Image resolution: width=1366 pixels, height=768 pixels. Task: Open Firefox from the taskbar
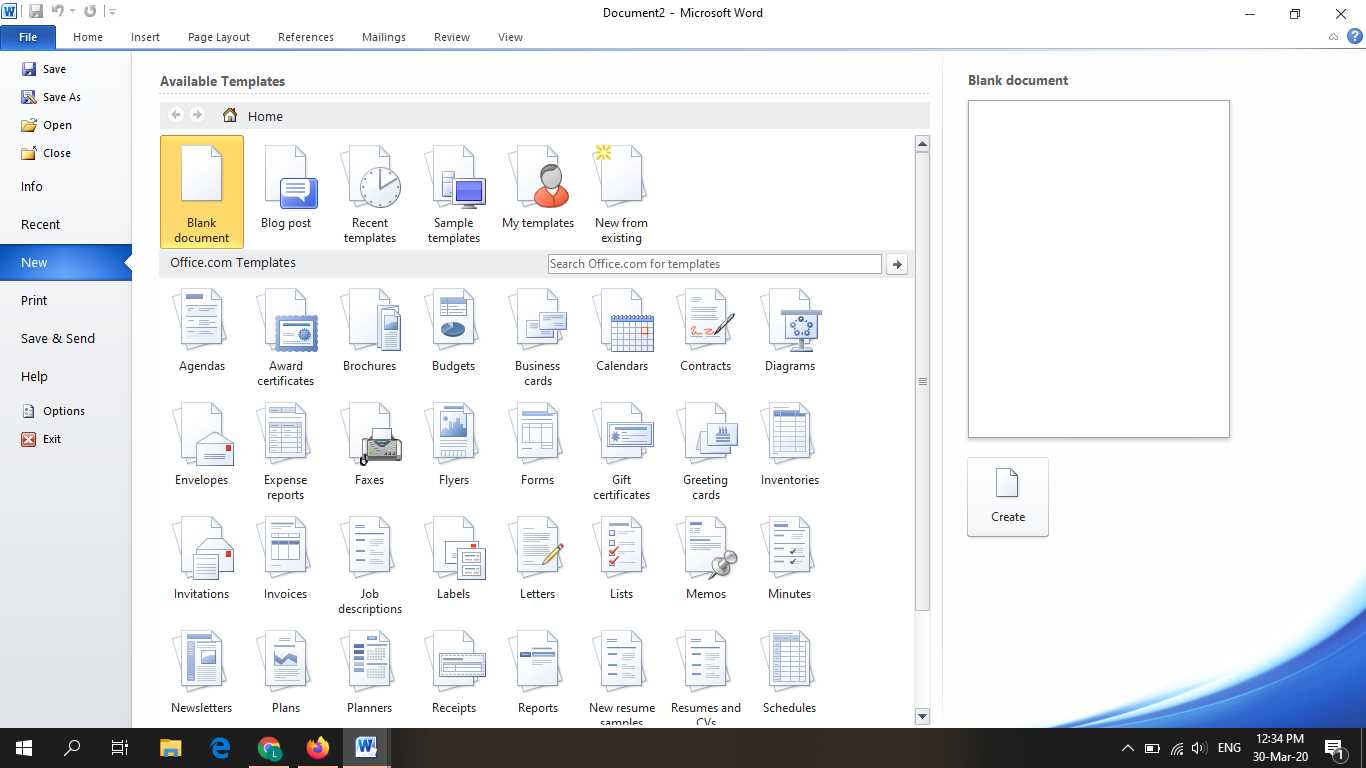(x=318, y=748)
